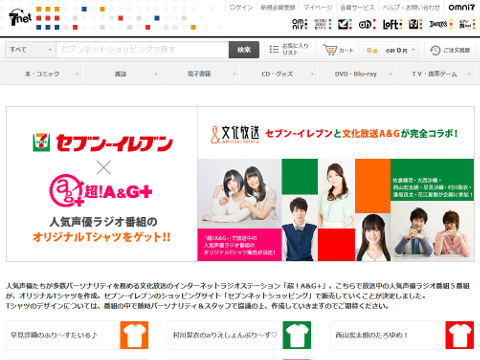
Task: Click the 文化放送 logo in banner
Action: 235,134
